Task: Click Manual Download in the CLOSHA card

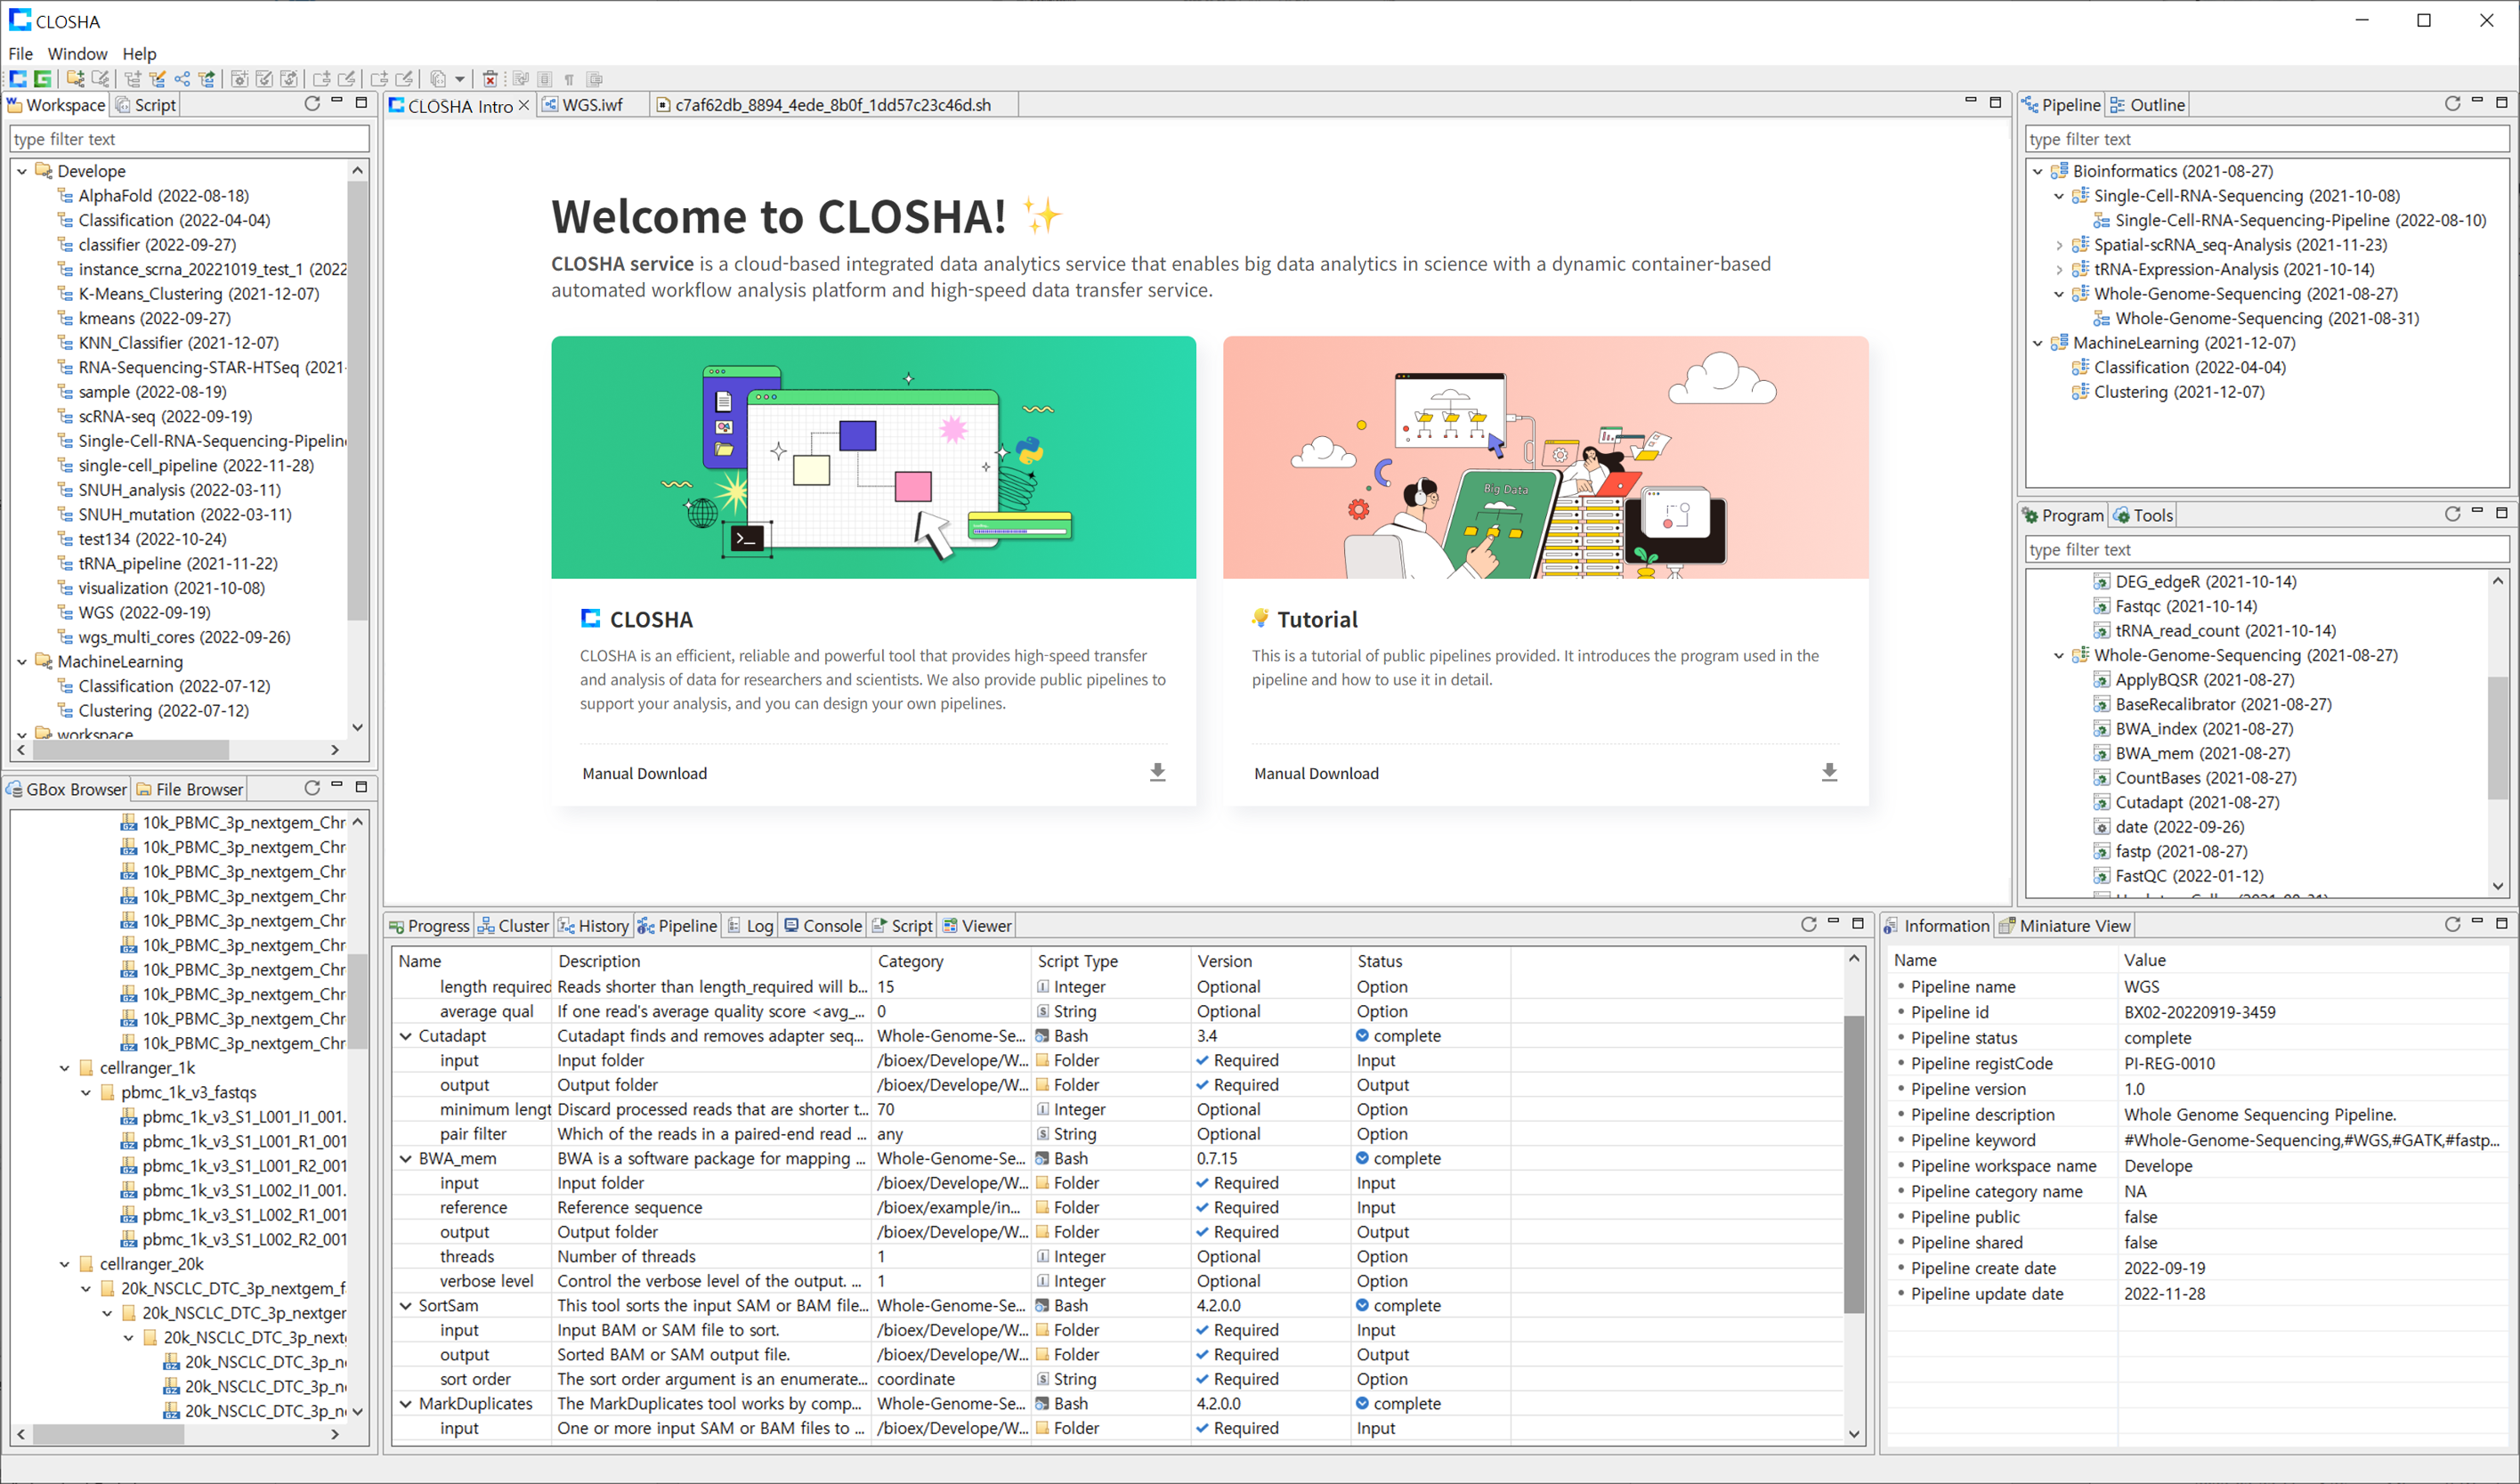Action: (644, 773)
